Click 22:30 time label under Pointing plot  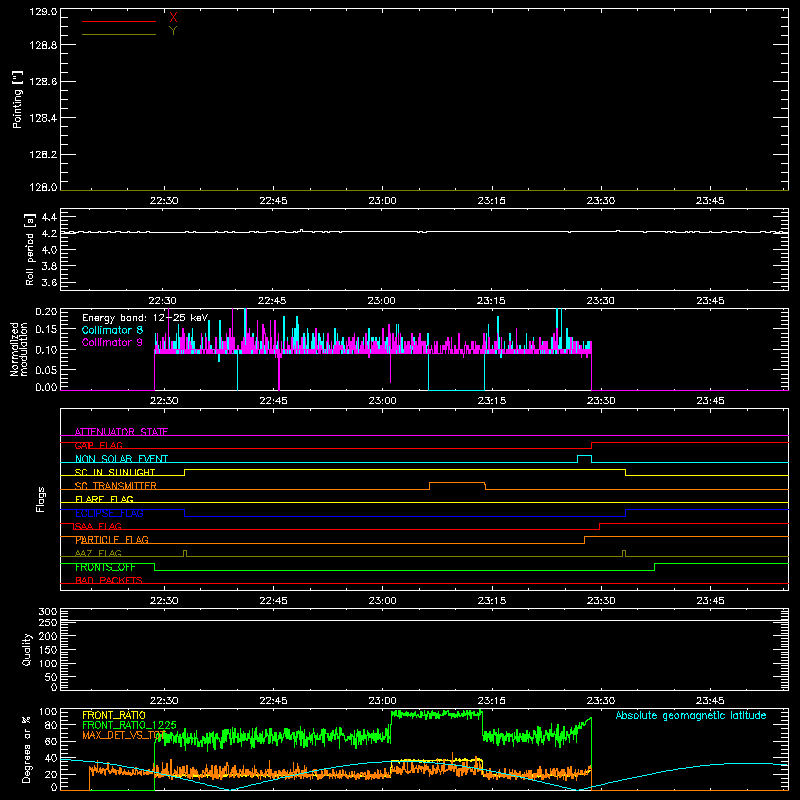(x=164, y=201)
